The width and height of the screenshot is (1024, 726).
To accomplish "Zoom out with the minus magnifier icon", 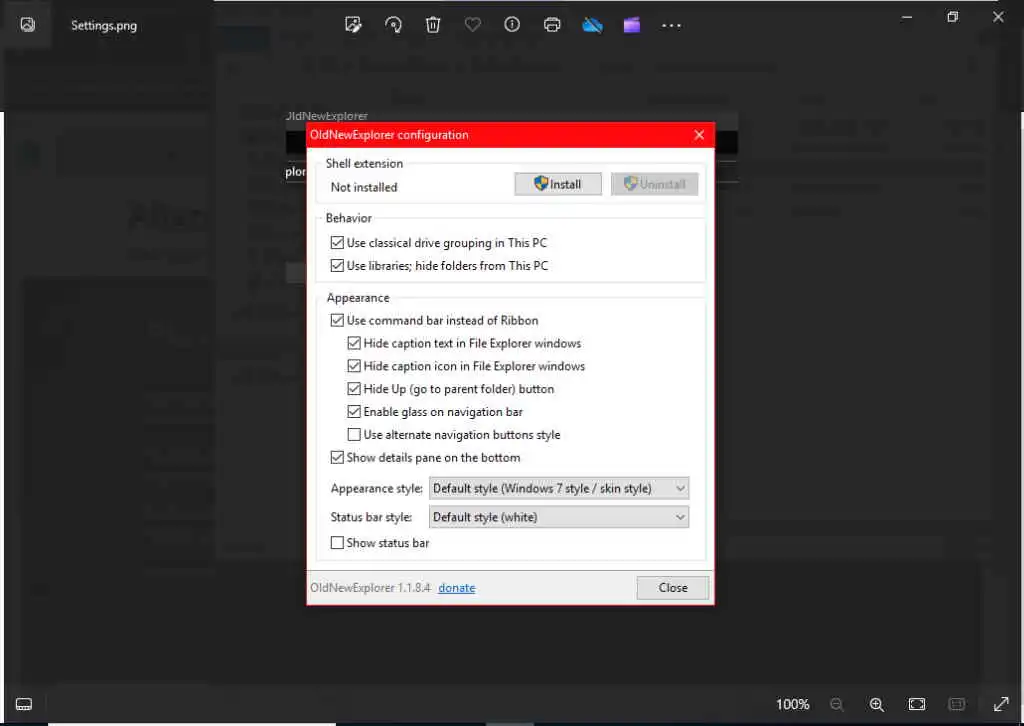I will (837, 704).
